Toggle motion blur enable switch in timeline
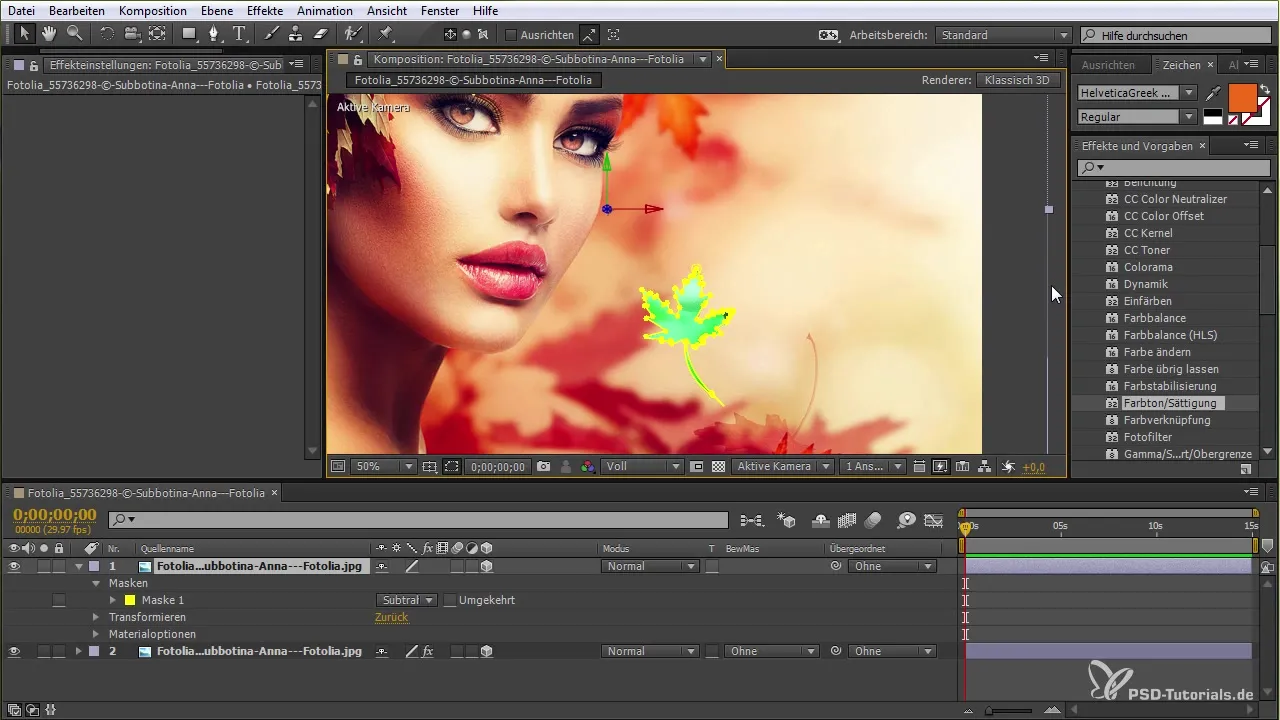The height and width of the screenshot is (720, 1280). coord(872,520)
